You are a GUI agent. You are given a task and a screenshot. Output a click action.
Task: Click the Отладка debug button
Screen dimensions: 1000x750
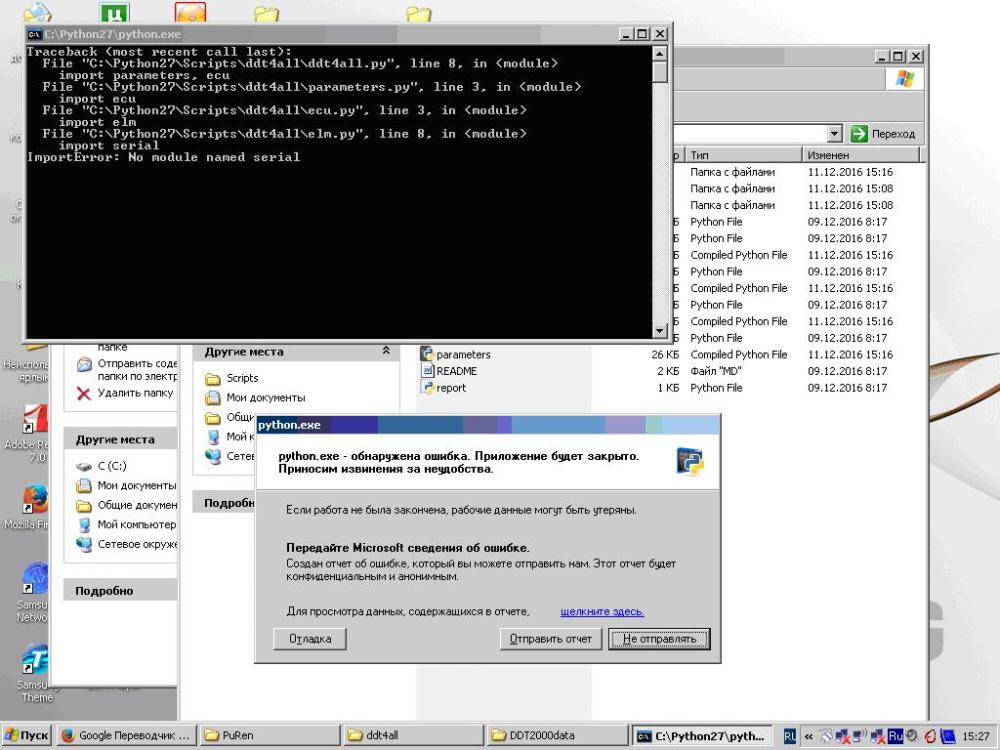click(310, 638)
